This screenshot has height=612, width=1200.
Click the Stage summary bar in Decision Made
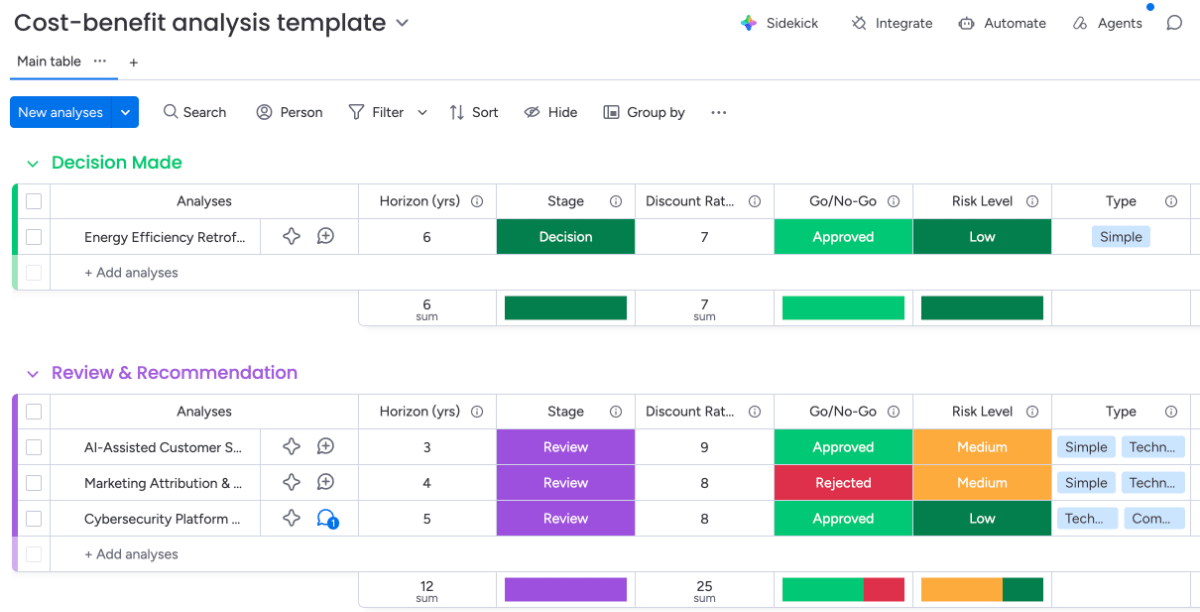(x=566, y=308)
